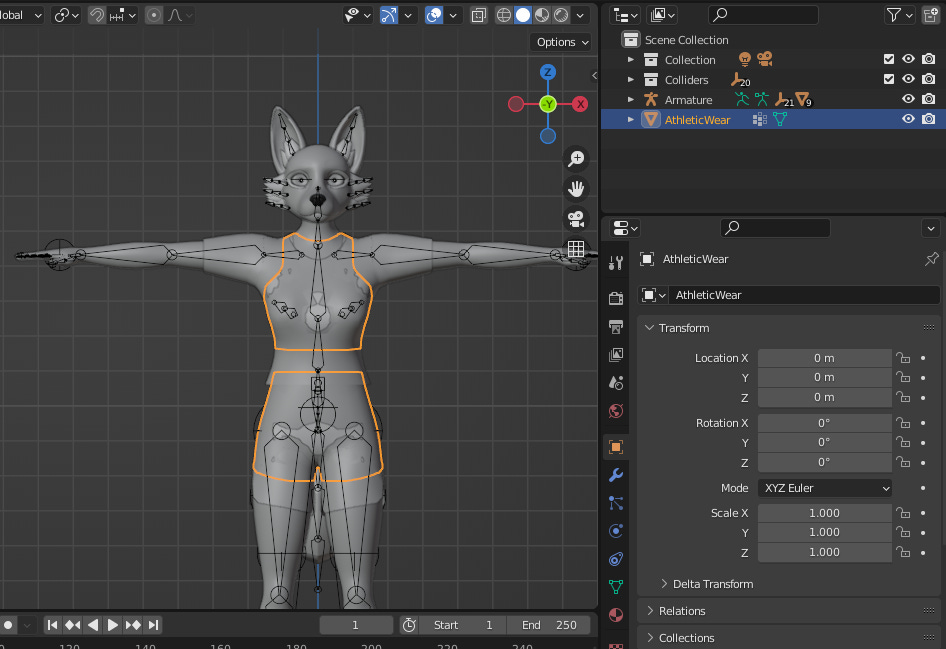Open the Object Data mesh tab

click(616, 587)
